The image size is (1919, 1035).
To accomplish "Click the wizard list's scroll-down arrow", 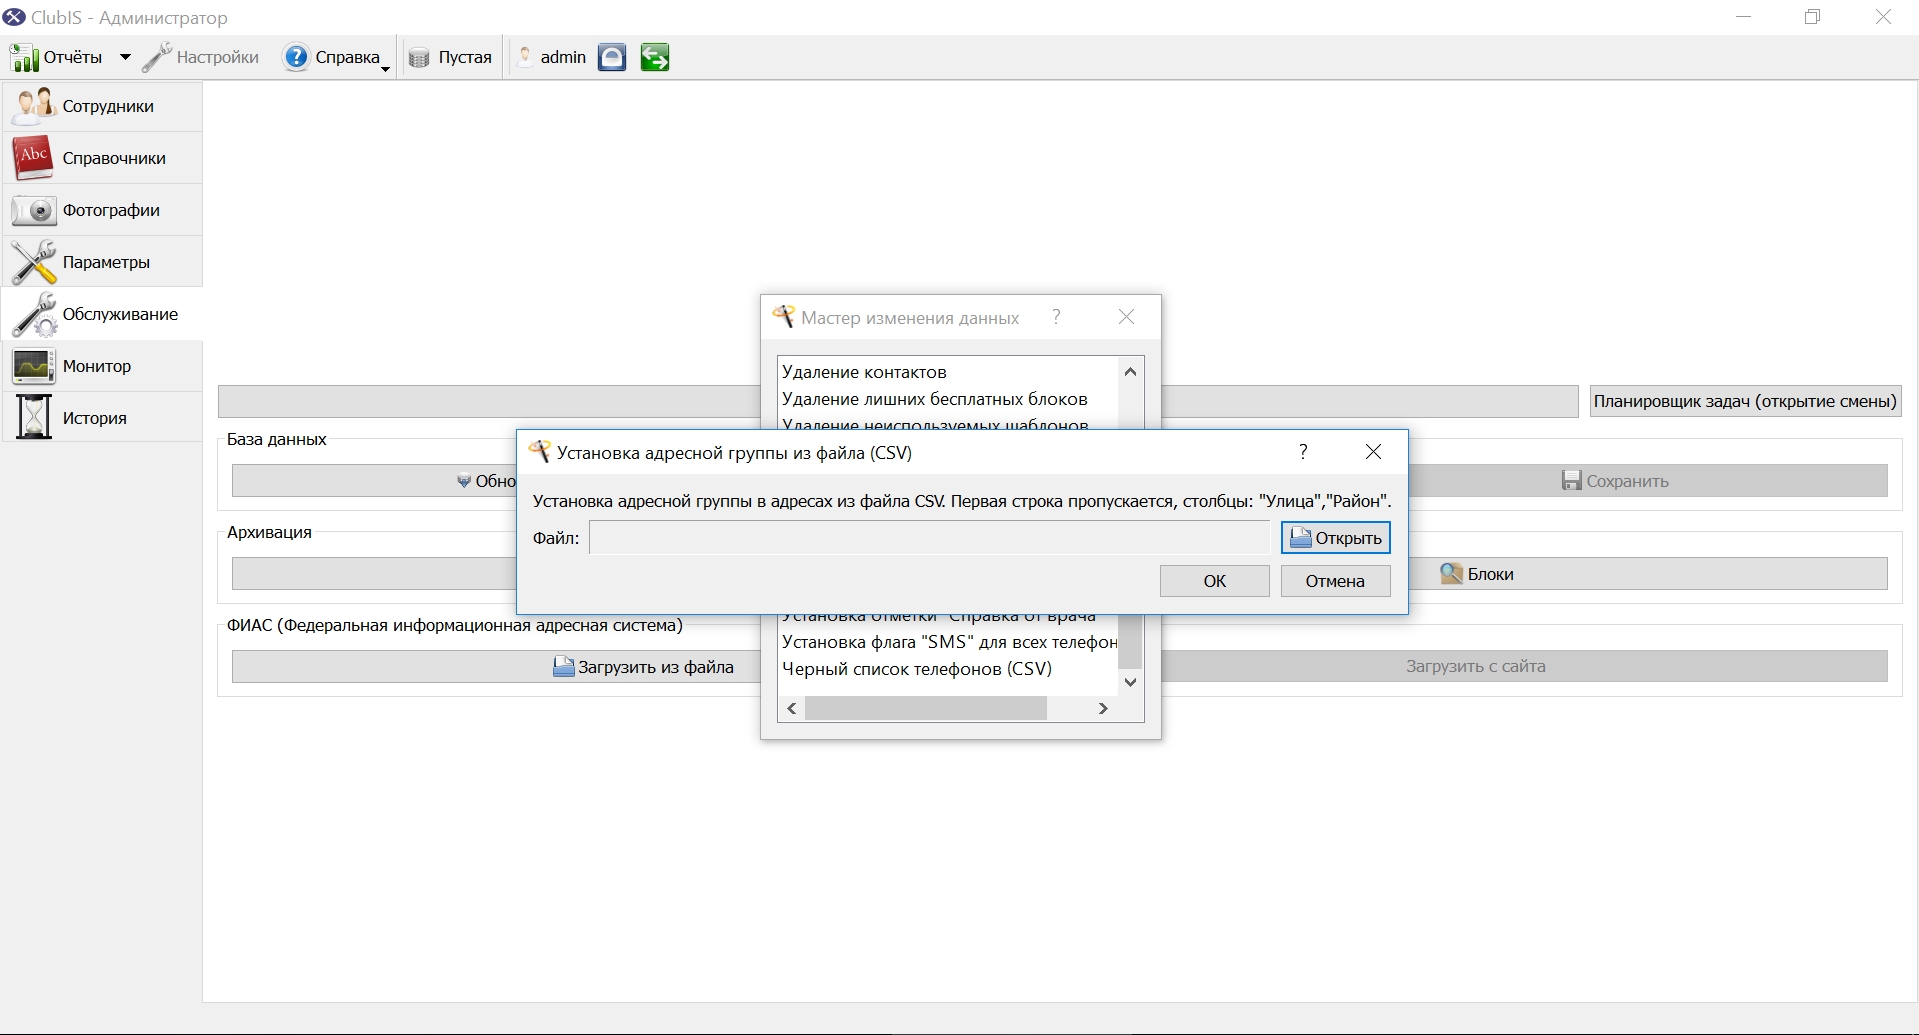I will [x=1130, y=682].
